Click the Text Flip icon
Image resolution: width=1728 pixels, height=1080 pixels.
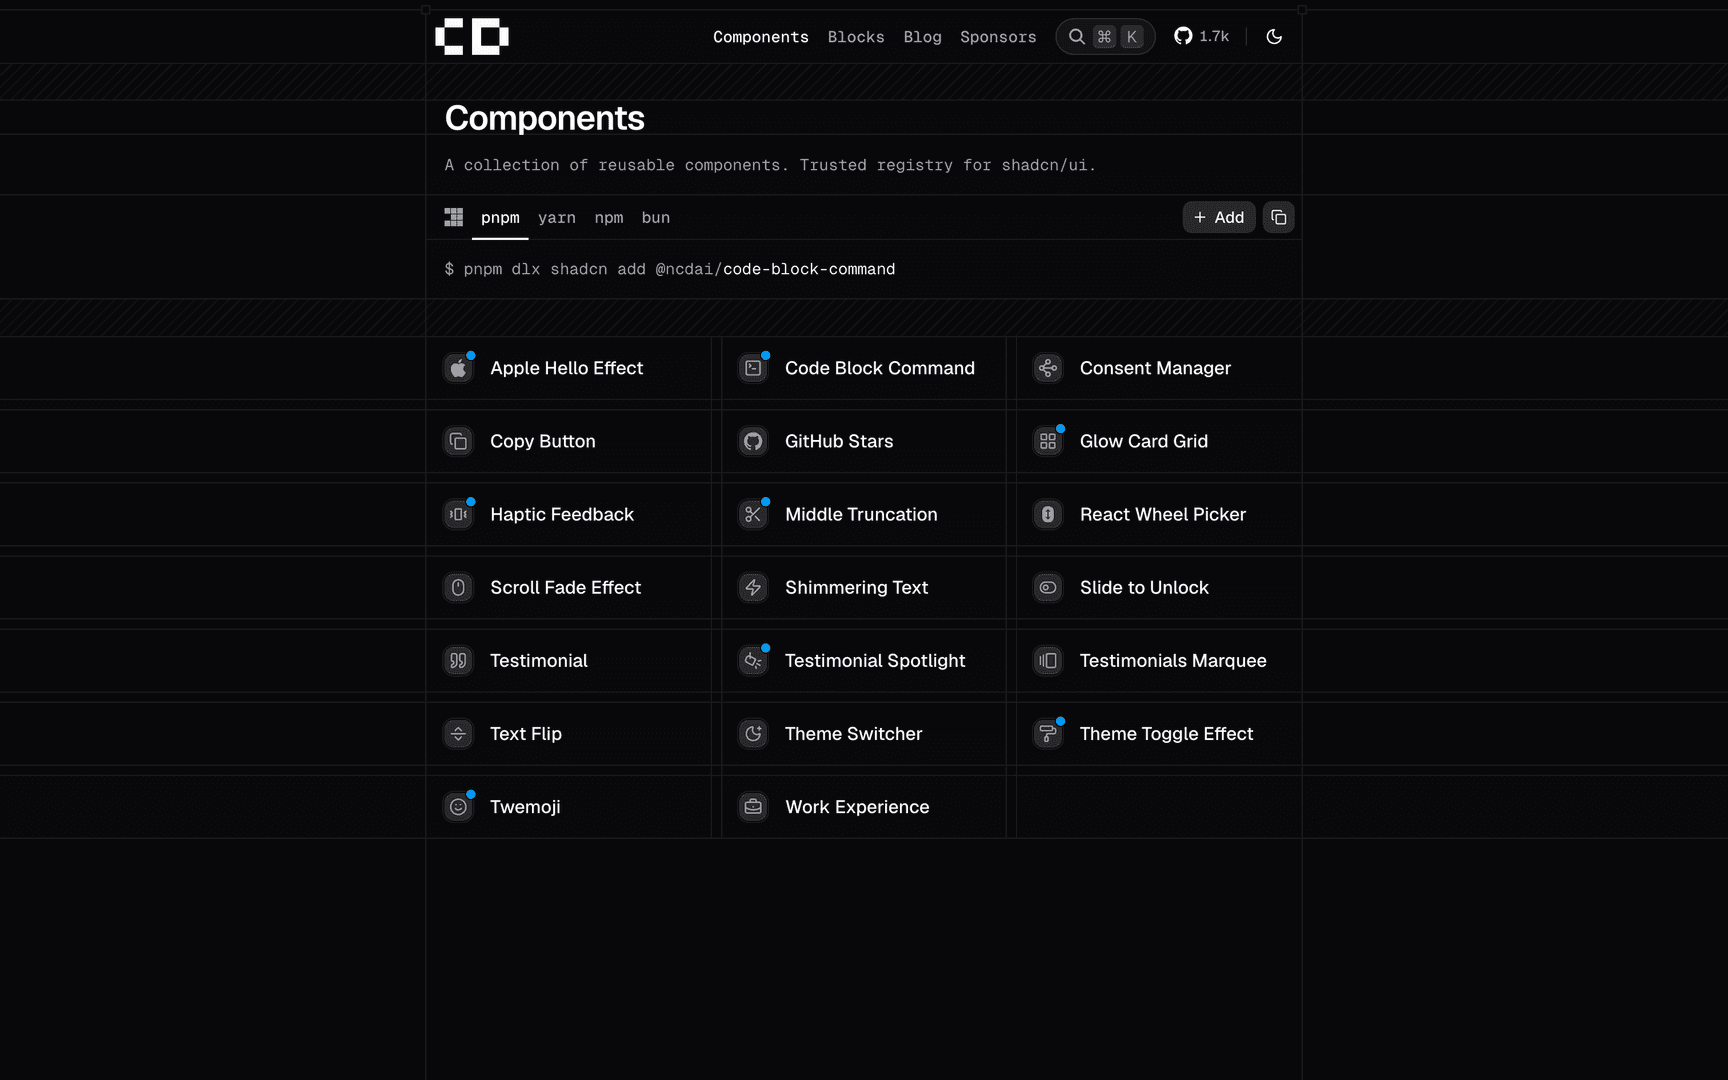point(458,733)
